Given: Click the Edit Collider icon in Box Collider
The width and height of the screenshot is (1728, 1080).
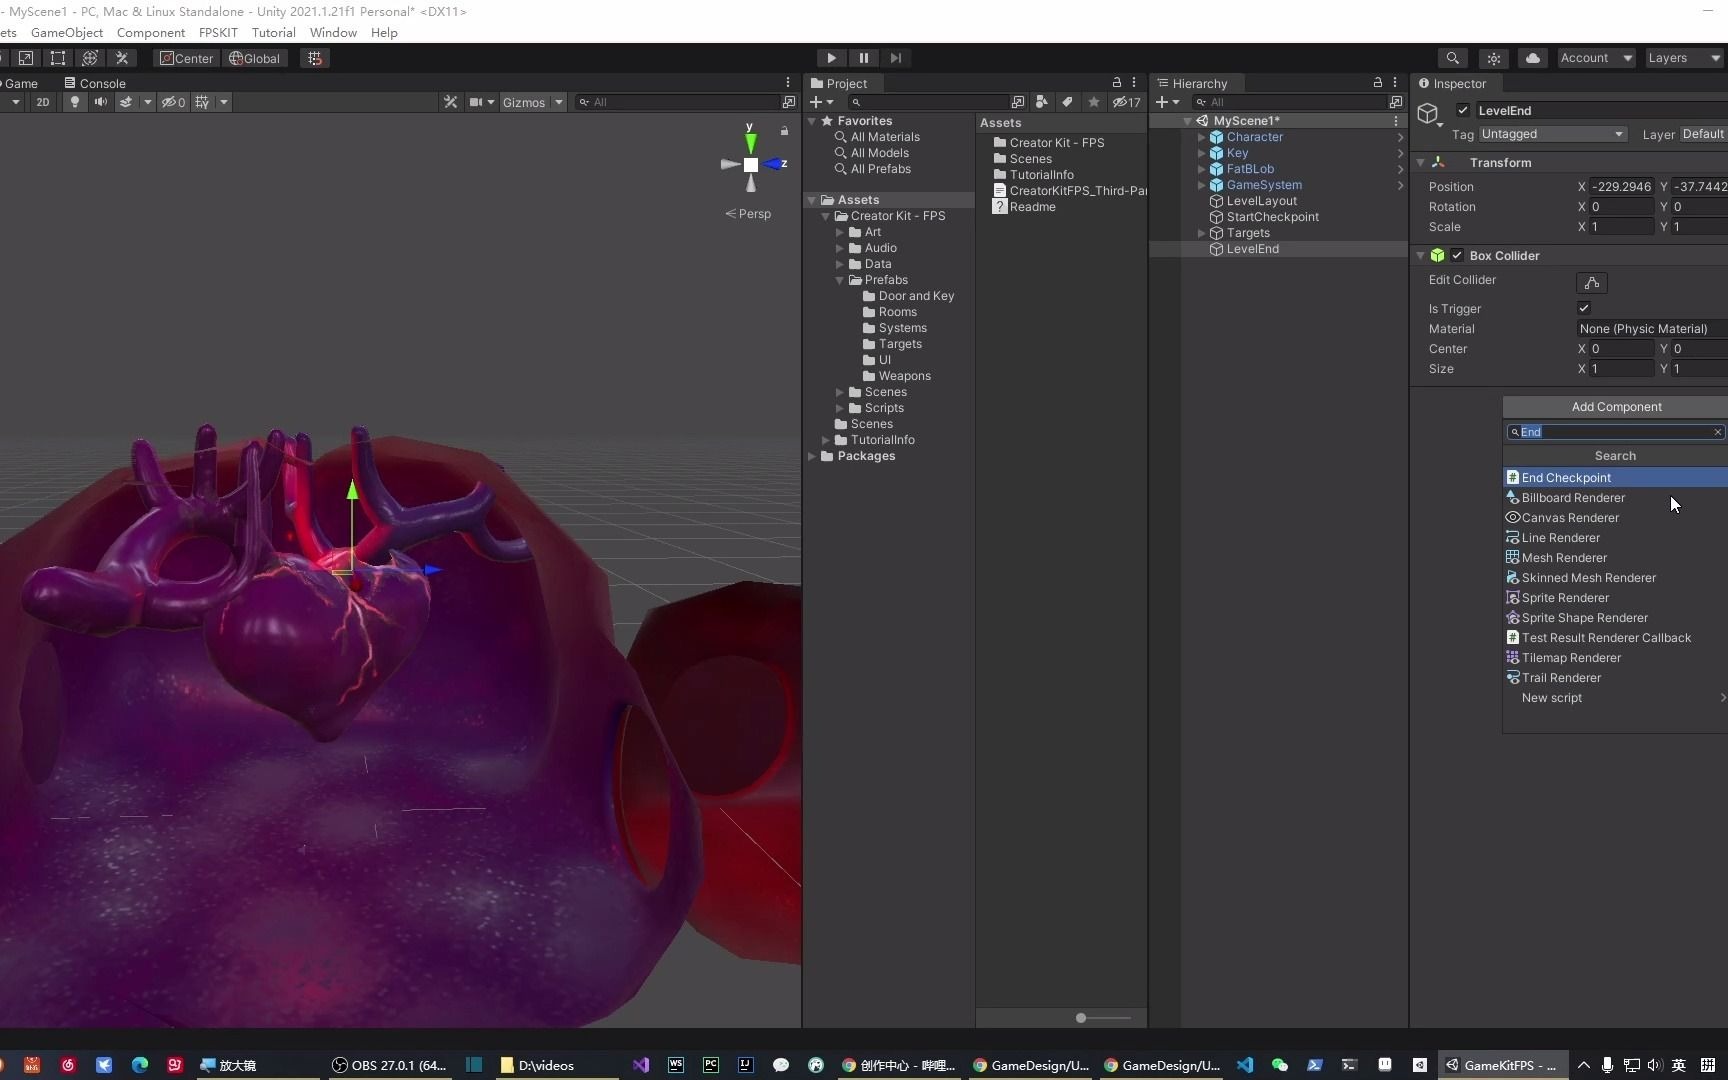Looking at the screenshot, I should [1592, 283].
